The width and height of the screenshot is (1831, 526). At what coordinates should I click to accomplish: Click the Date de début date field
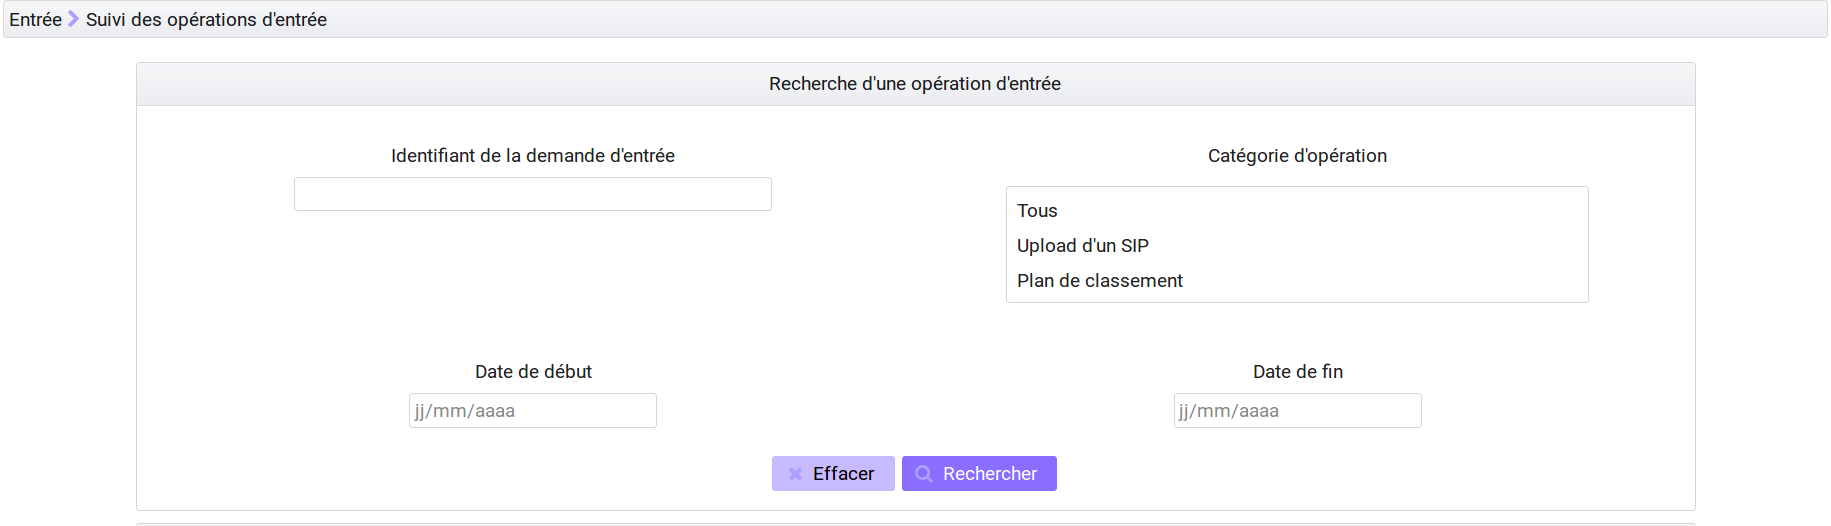pyautogui.click(x=533, y=411)
